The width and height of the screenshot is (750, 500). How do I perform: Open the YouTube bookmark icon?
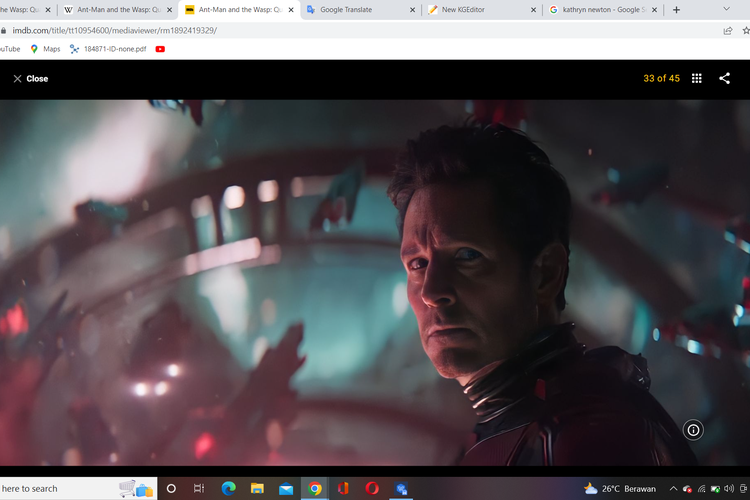click(160, 48)
